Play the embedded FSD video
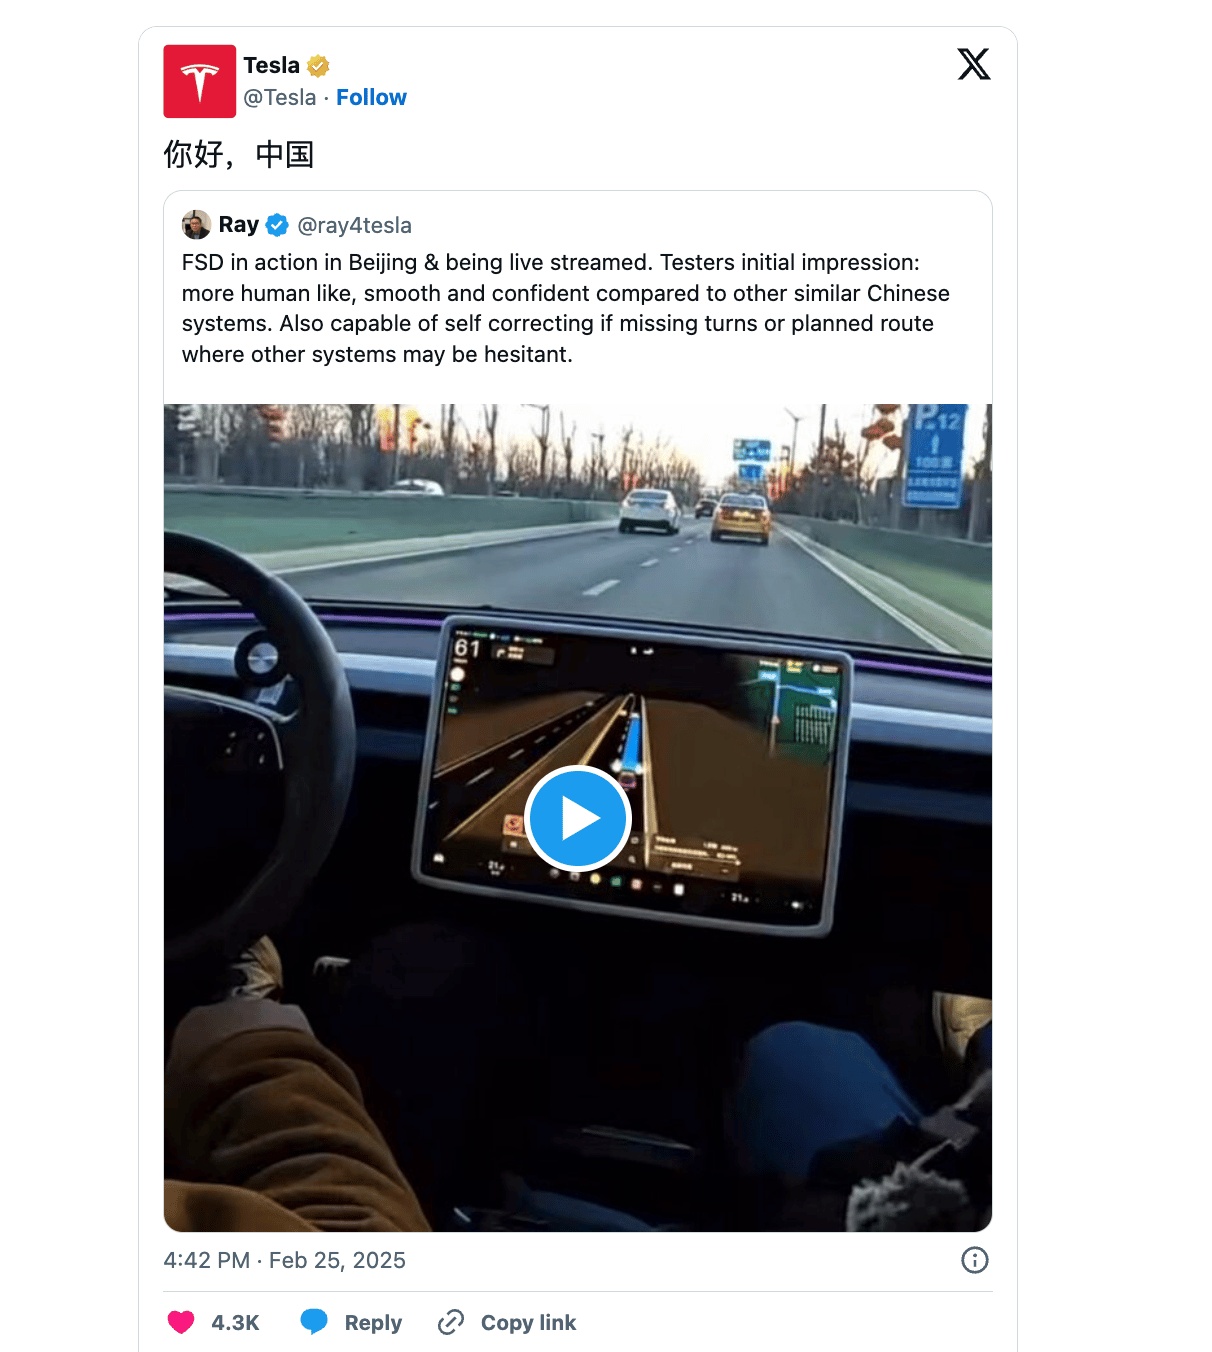The width and height of the screenshot is (1212, 1352). click(x=578, y=818)
